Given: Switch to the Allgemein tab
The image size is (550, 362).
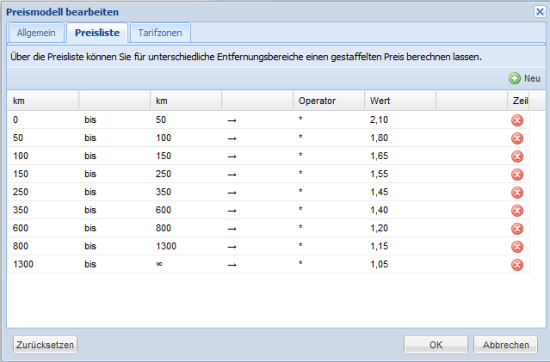Looking at the screenshot, I should [36, 33].
